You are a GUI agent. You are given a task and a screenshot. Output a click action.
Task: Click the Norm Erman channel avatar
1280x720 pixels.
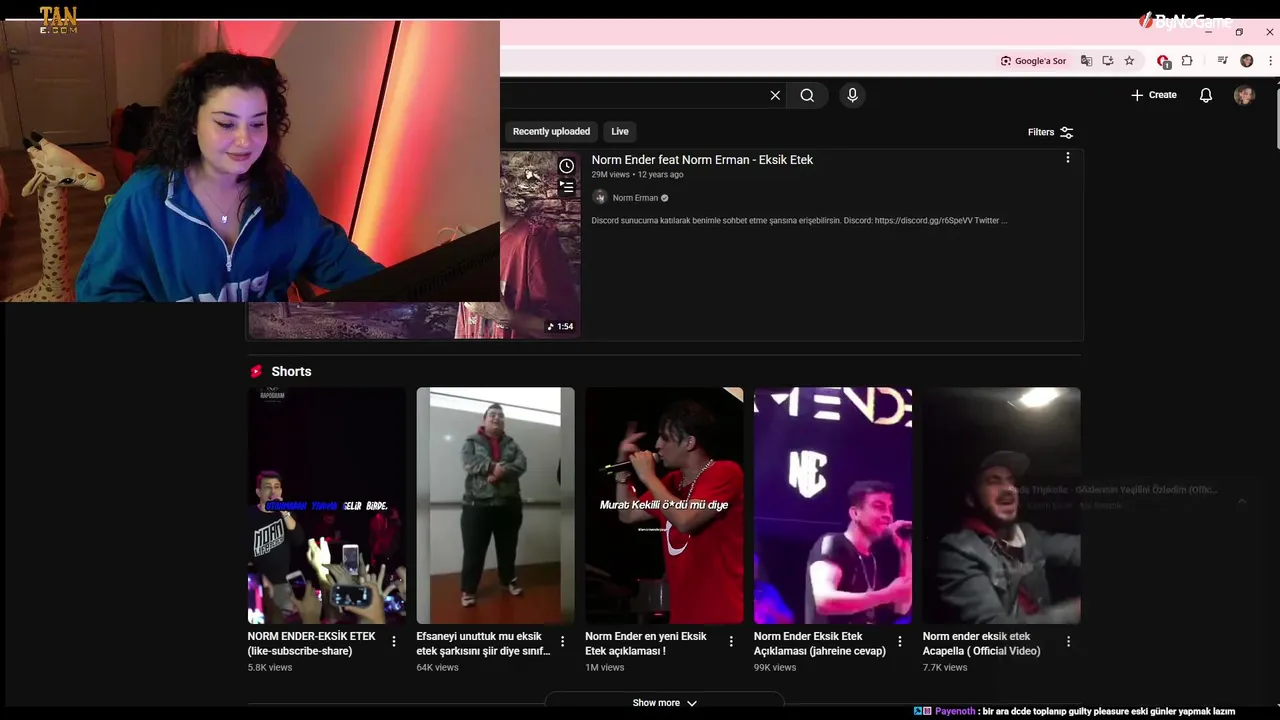[600, 198]
